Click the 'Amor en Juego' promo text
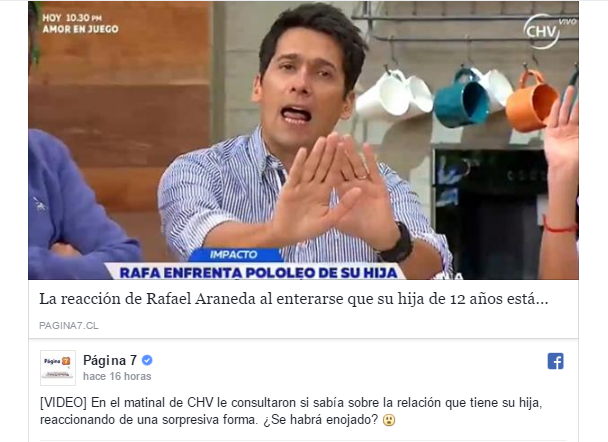The image size is (608, 442). point(81,29)
